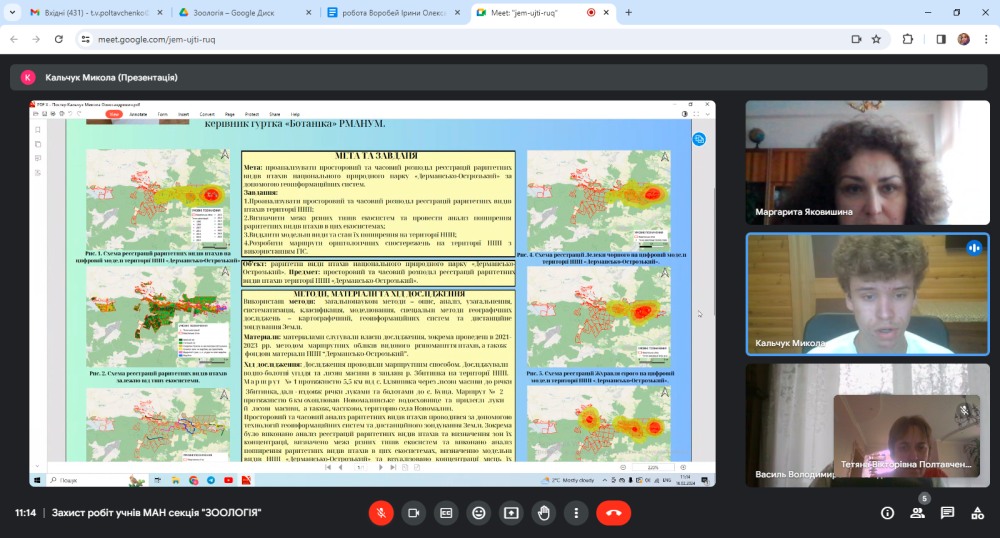Toggle the camera on or off
Screen dimensions: 1000x538
413,513
